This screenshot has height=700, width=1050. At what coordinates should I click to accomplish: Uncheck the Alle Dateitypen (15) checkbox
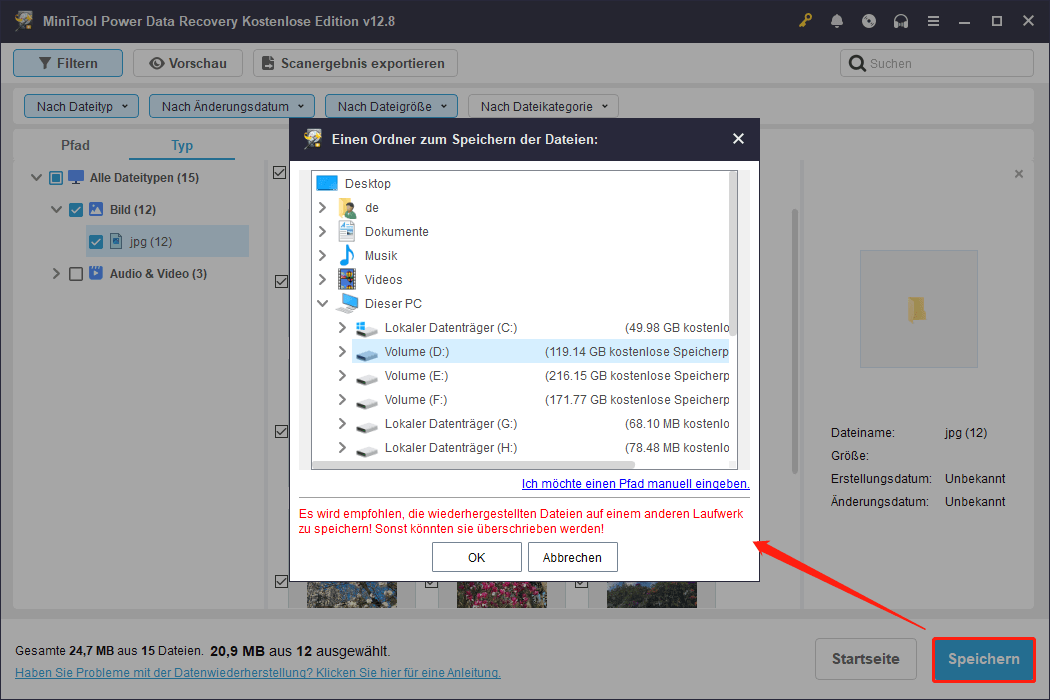click(x=56, y=177)
